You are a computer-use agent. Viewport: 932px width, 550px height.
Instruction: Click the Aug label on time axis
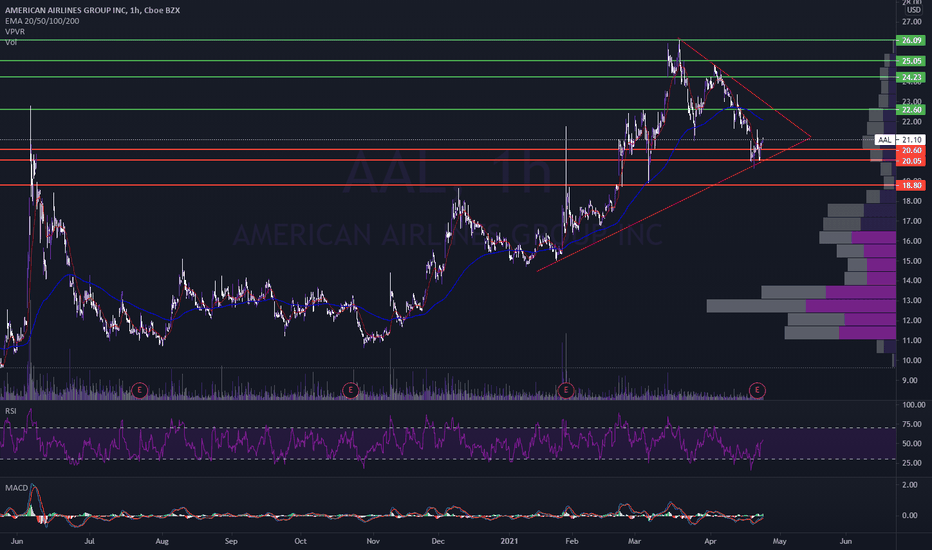pyautogui.click(x=162, y=541)
